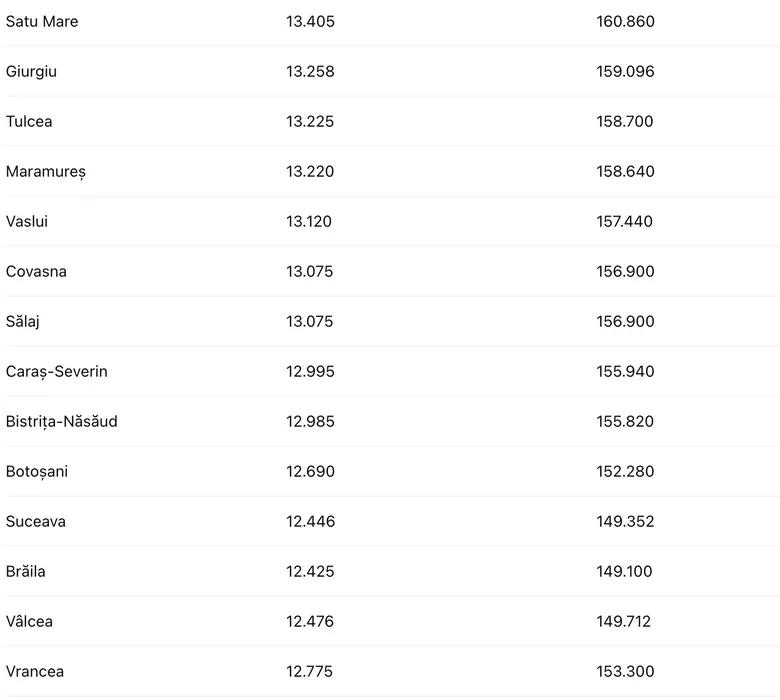Select the 152.280 value
Image resolution: width=780 pixels, height=700 pixels.
pyautogui.click(x=625, y=472)
